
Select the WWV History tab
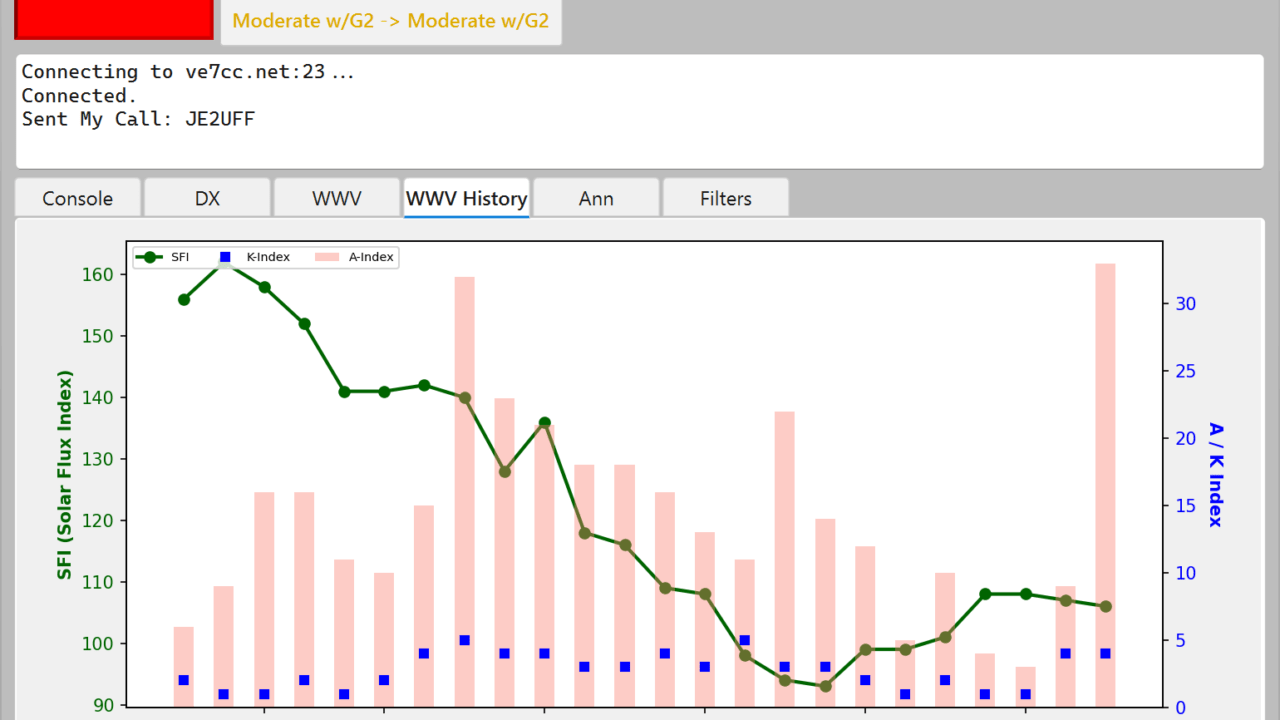466,197
